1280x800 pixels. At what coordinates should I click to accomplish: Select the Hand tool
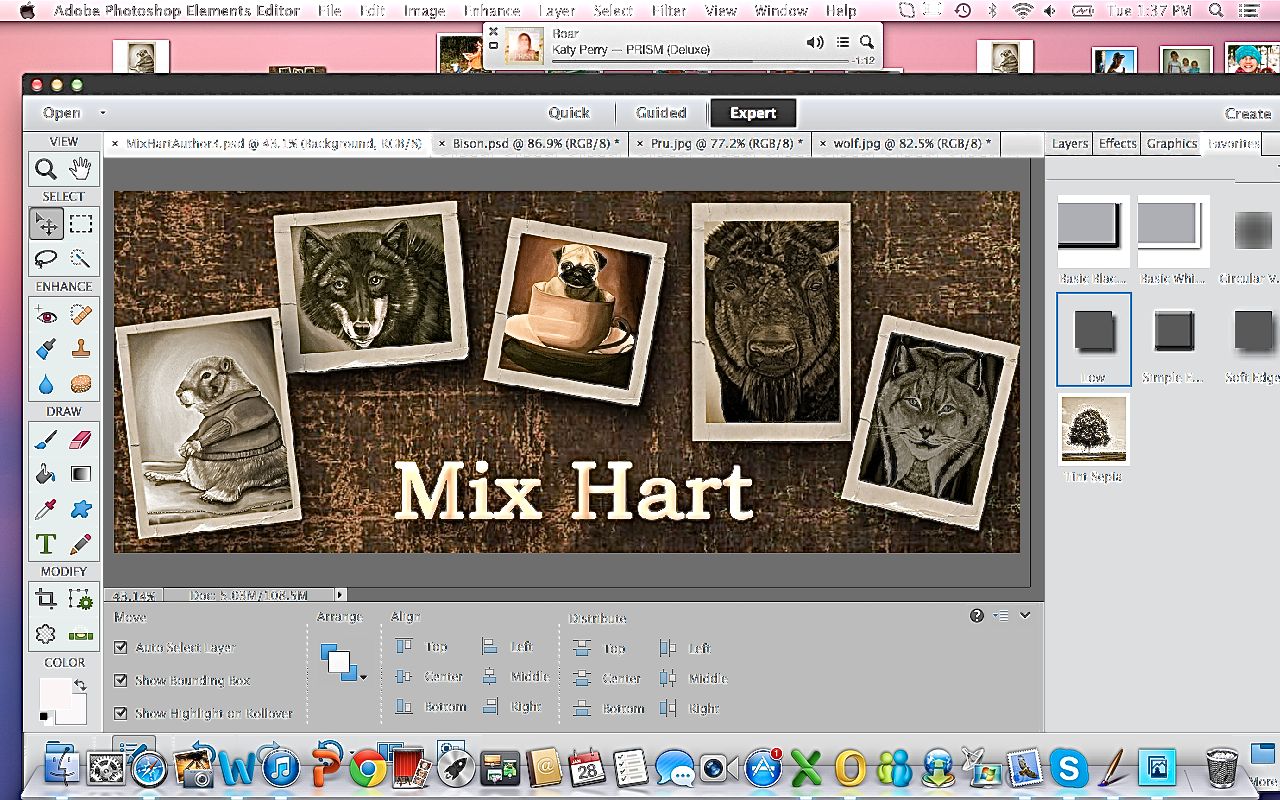(81, 169)
